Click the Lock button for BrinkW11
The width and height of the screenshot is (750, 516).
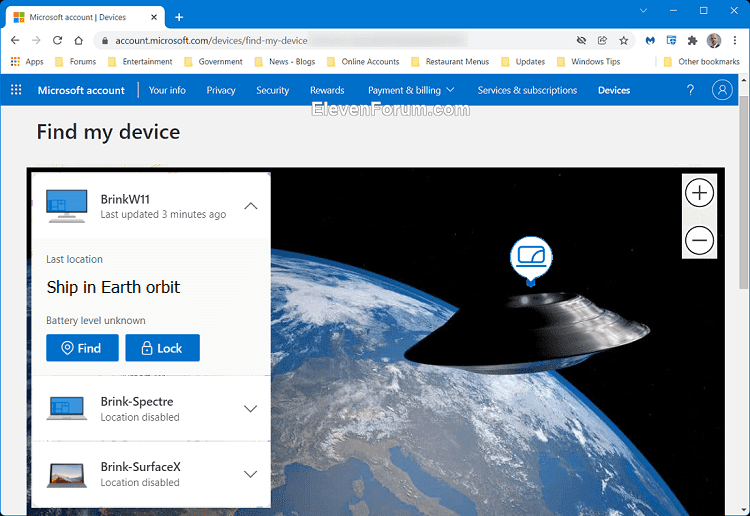(x=163, y=348)
